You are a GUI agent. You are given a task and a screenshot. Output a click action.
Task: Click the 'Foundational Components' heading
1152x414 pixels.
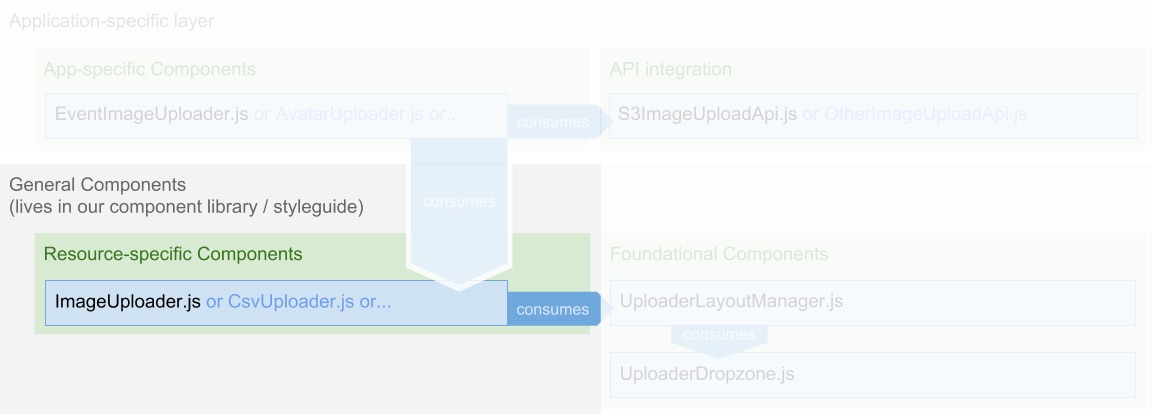(719, 254)
